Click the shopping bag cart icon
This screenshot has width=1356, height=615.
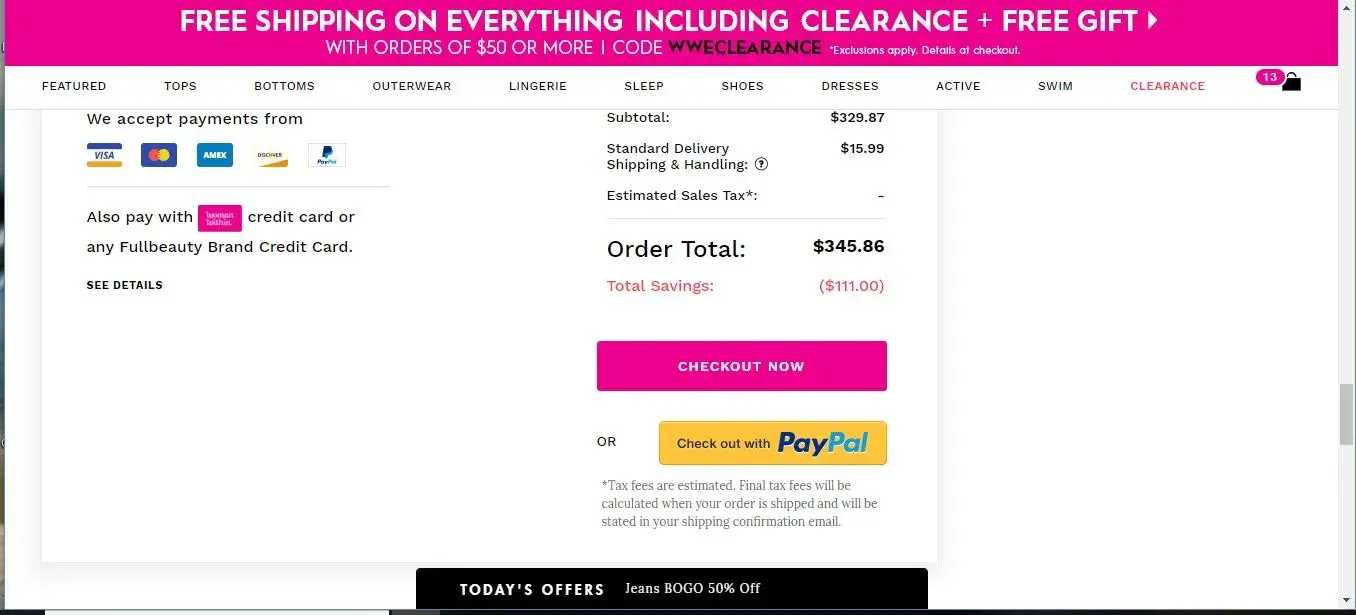pyautogui.click(x=1291, y=82)
